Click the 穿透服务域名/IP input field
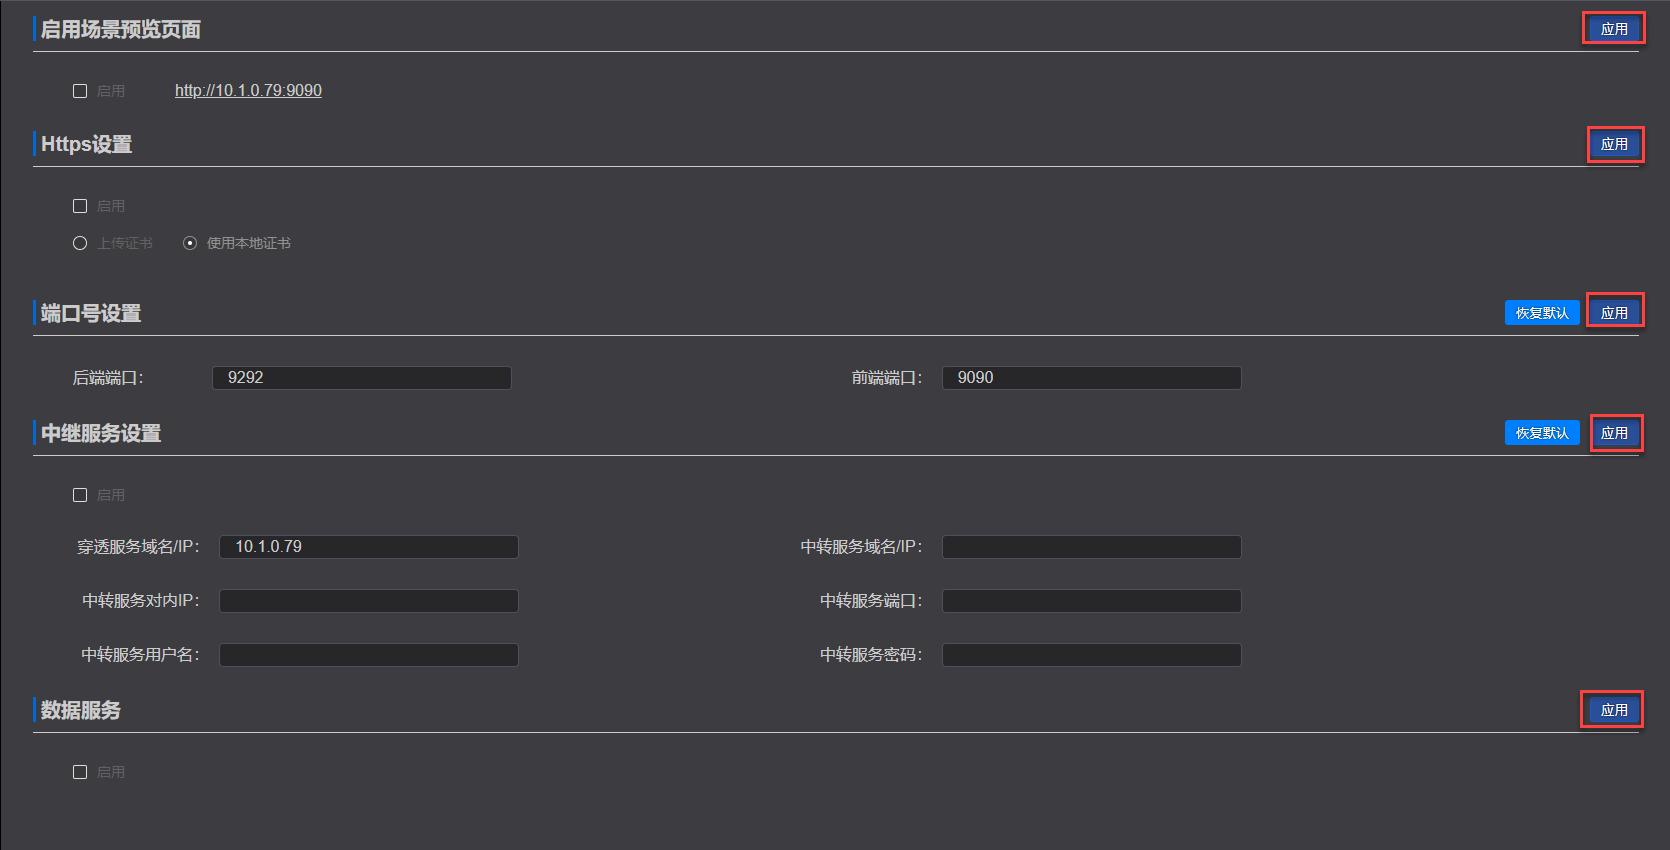Image resolution: width=1670 pixels, height=850 pixels. tap(368, 547)
